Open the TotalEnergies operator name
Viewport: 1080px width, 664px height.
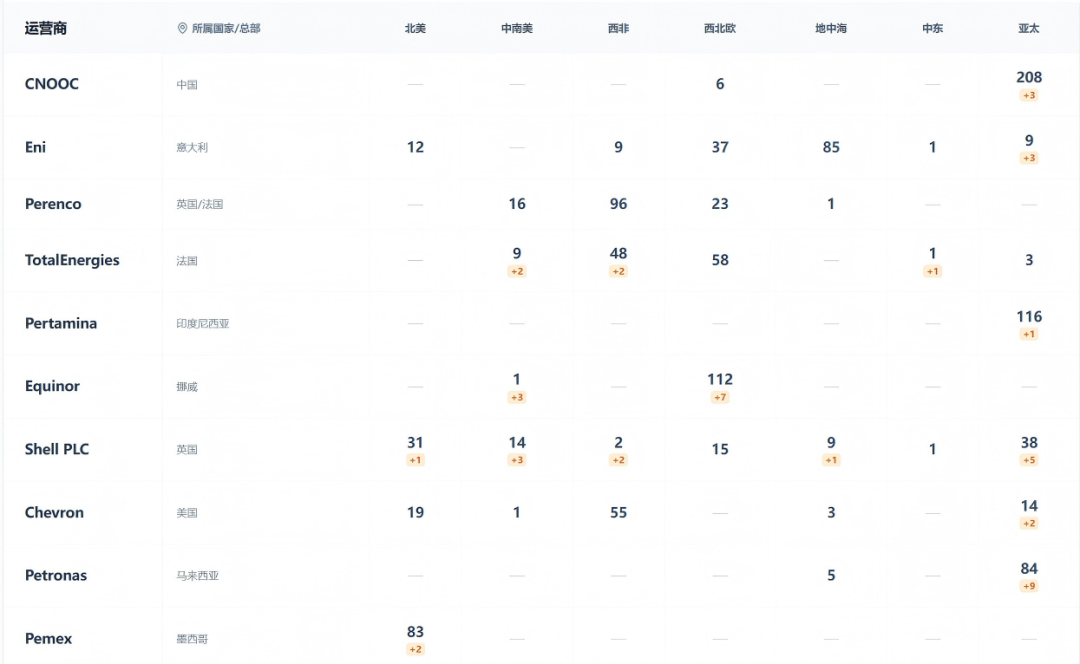72,260
